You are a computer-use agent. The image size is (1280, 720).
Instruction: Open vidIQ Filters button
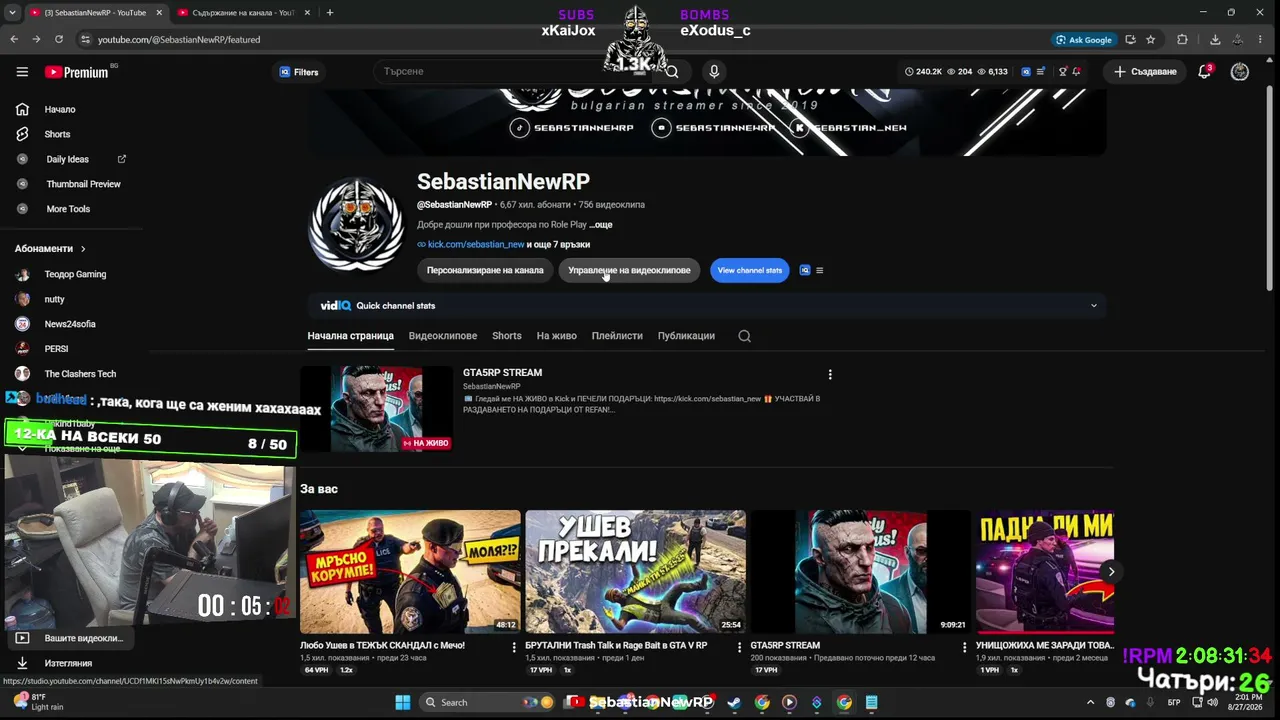pos(299,72)
